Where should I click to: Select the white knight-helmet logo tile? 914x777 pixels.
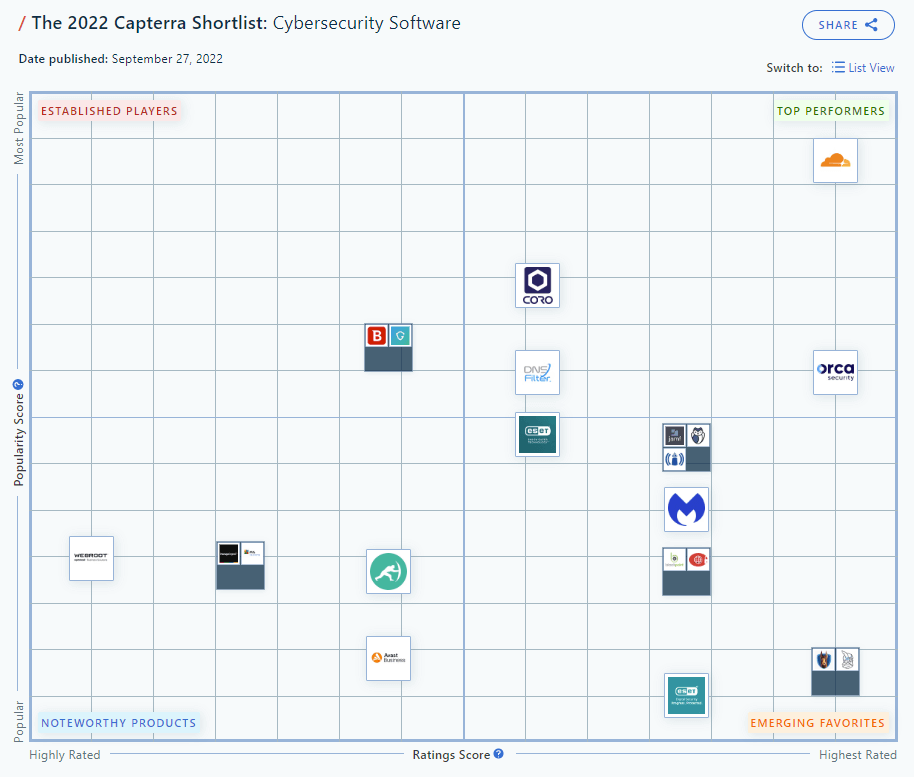tap(847, 660)
